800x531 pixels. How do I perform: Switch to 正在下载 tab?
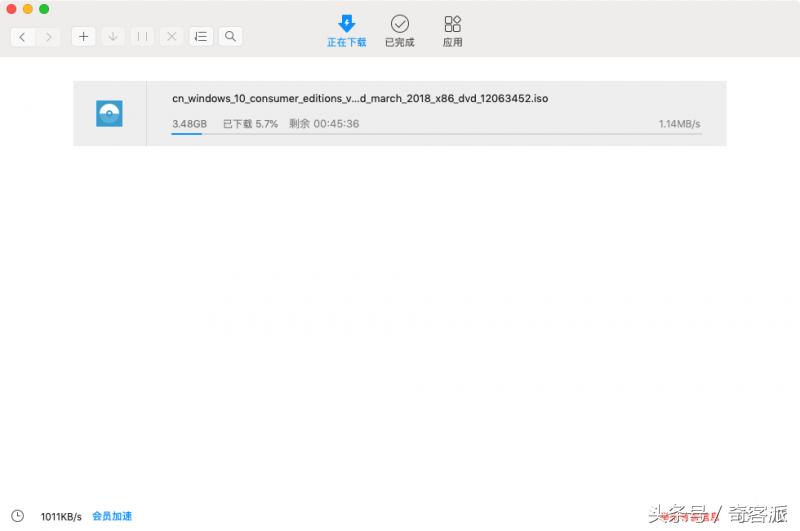click(x=346, y=32)
